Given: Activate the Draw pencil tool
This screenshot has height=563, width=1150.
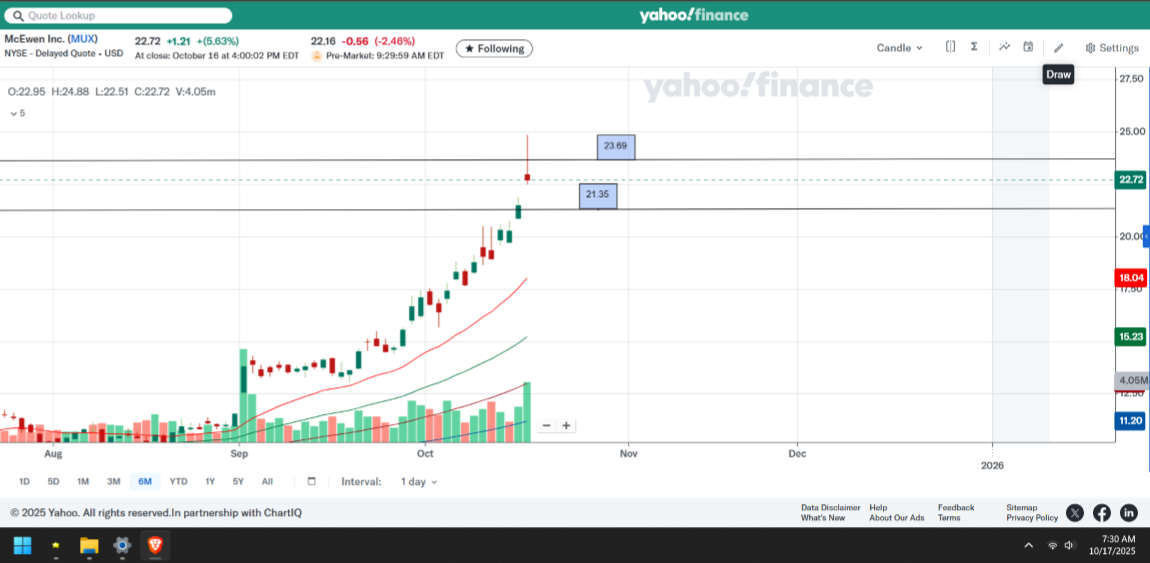Looking at the screenshot, I should coord(1059,47).
